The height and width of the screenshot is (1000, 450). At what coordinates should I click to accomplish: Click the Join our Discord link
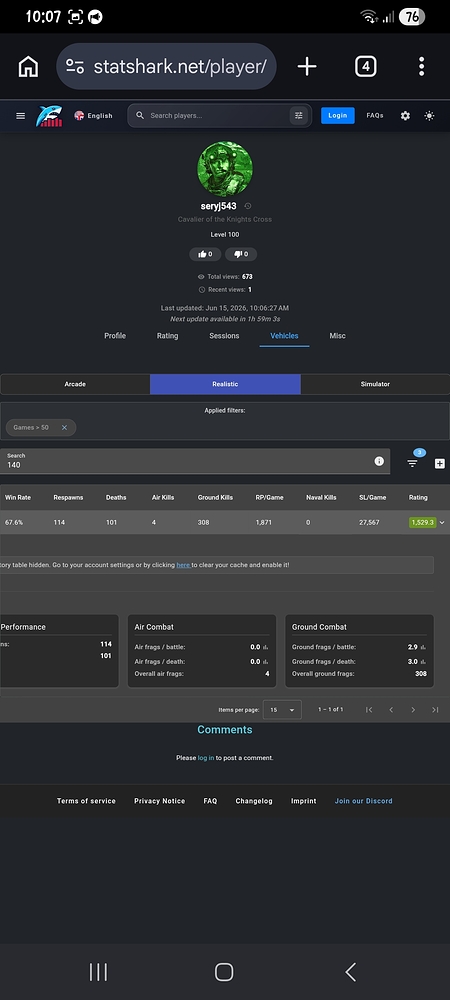[364, 801]
